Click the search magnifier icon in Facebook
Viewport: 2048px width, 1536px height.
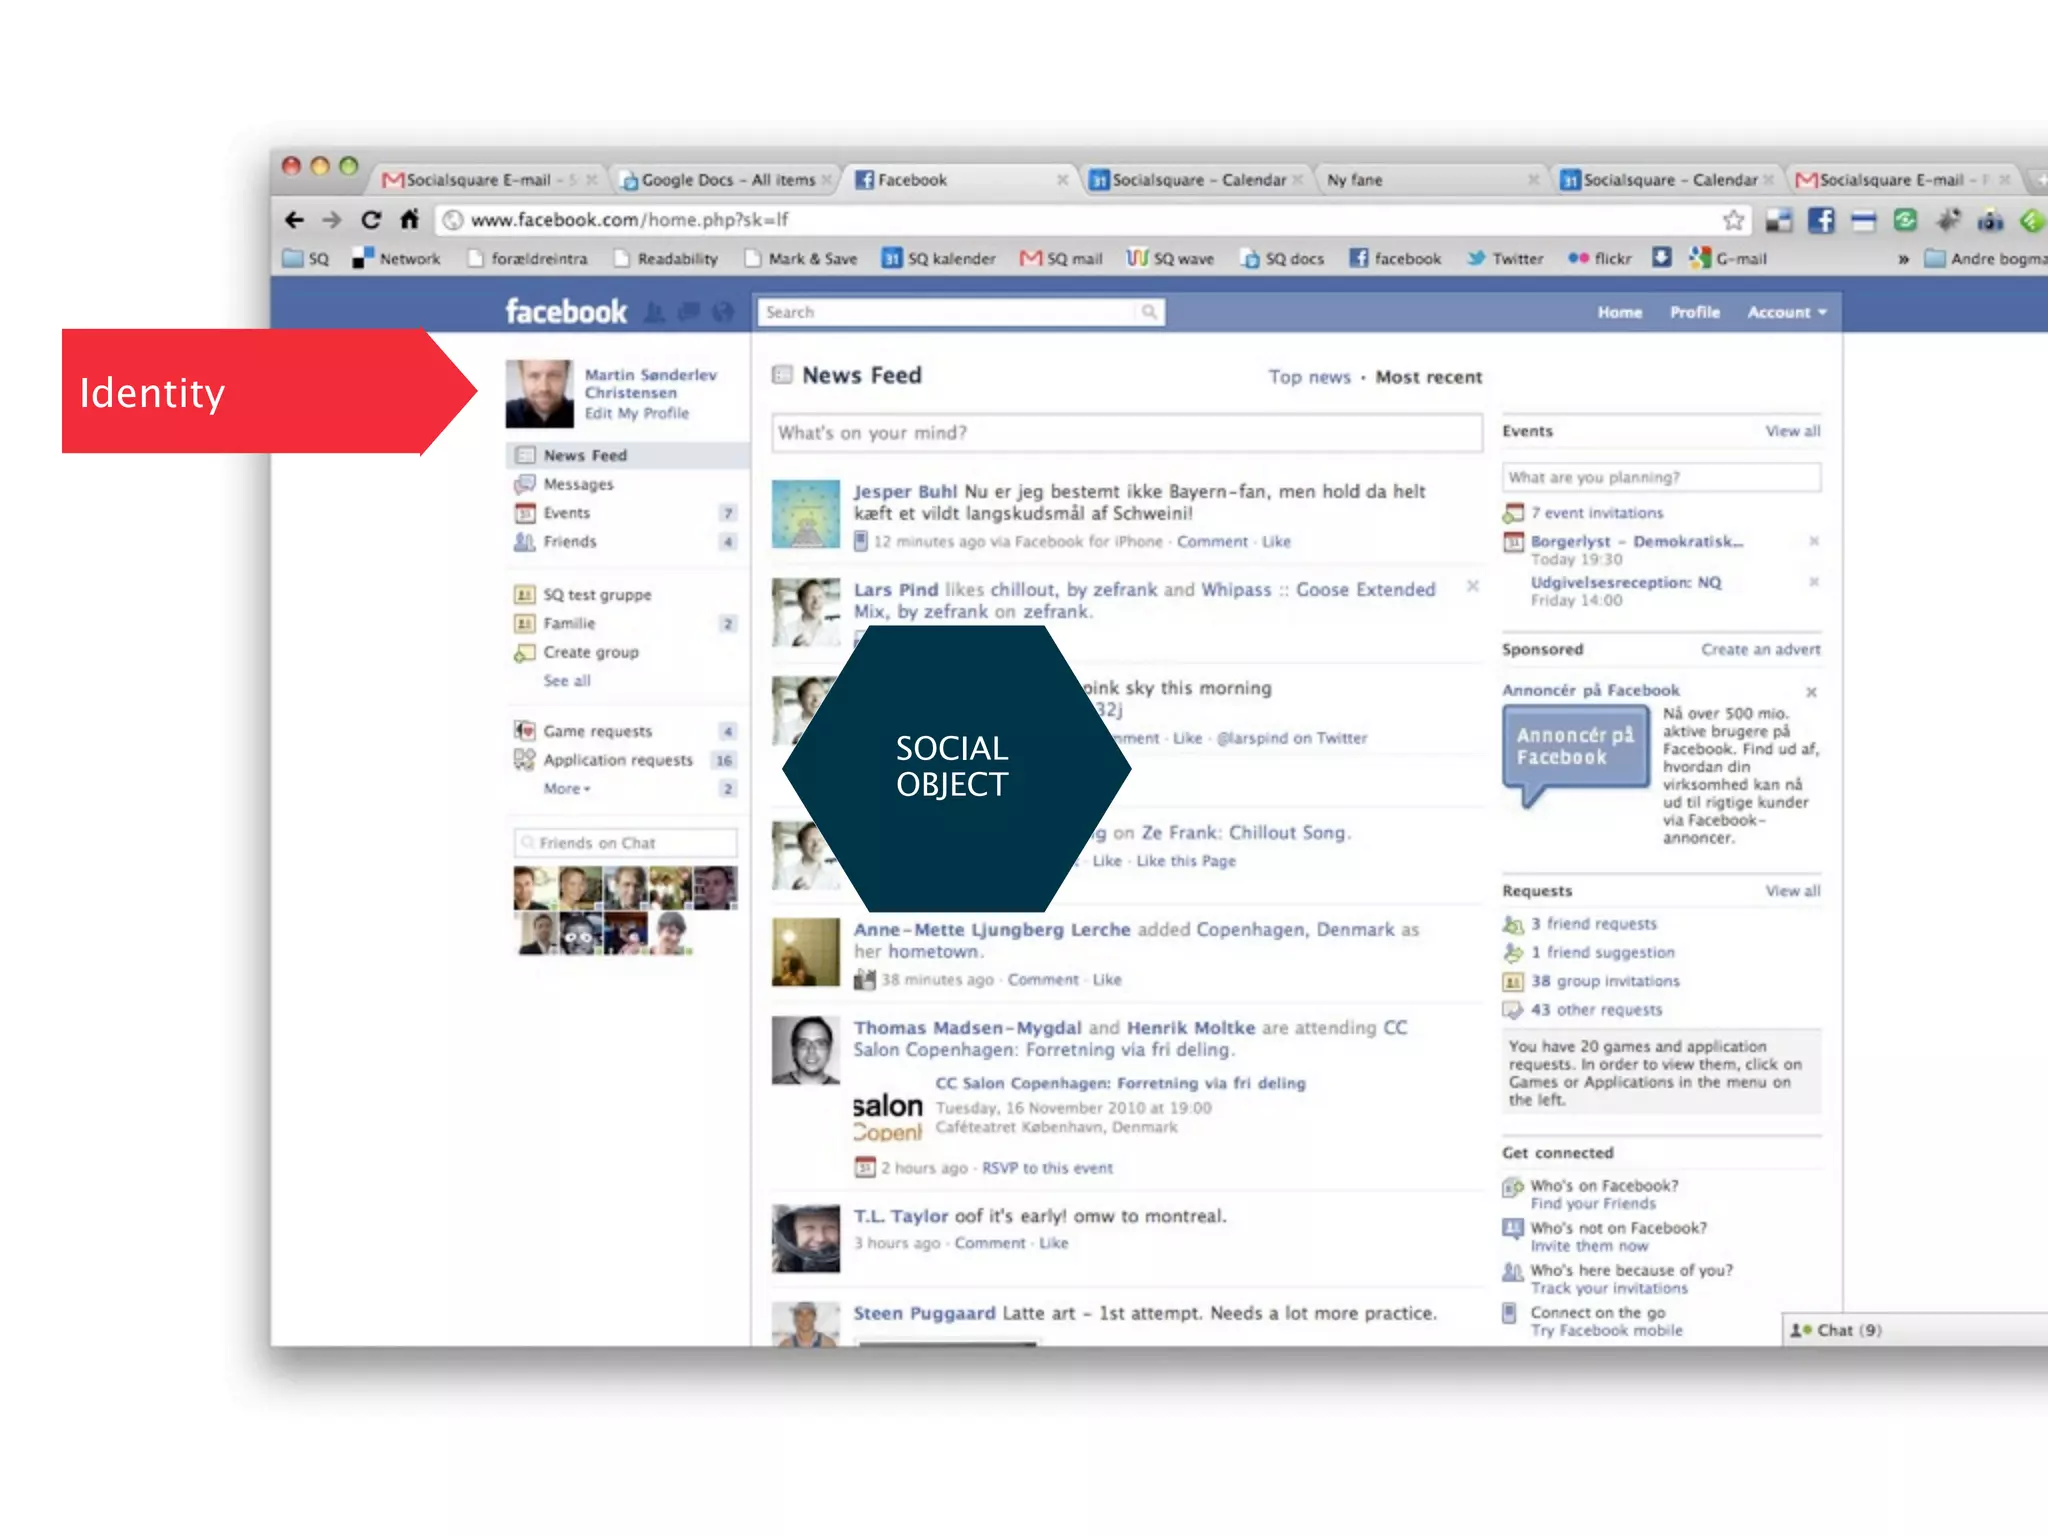coord(1150,312)
